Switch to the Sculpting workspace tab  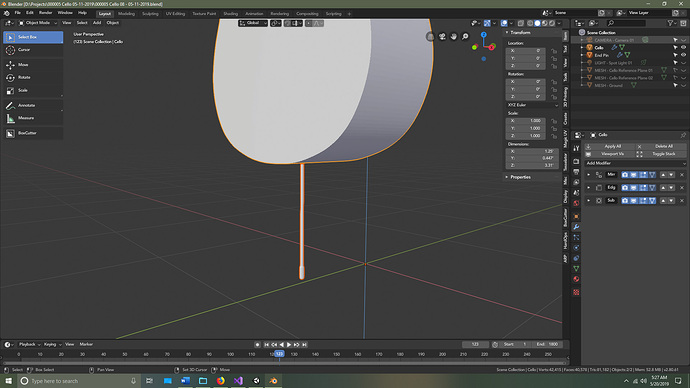click(150, 14)
